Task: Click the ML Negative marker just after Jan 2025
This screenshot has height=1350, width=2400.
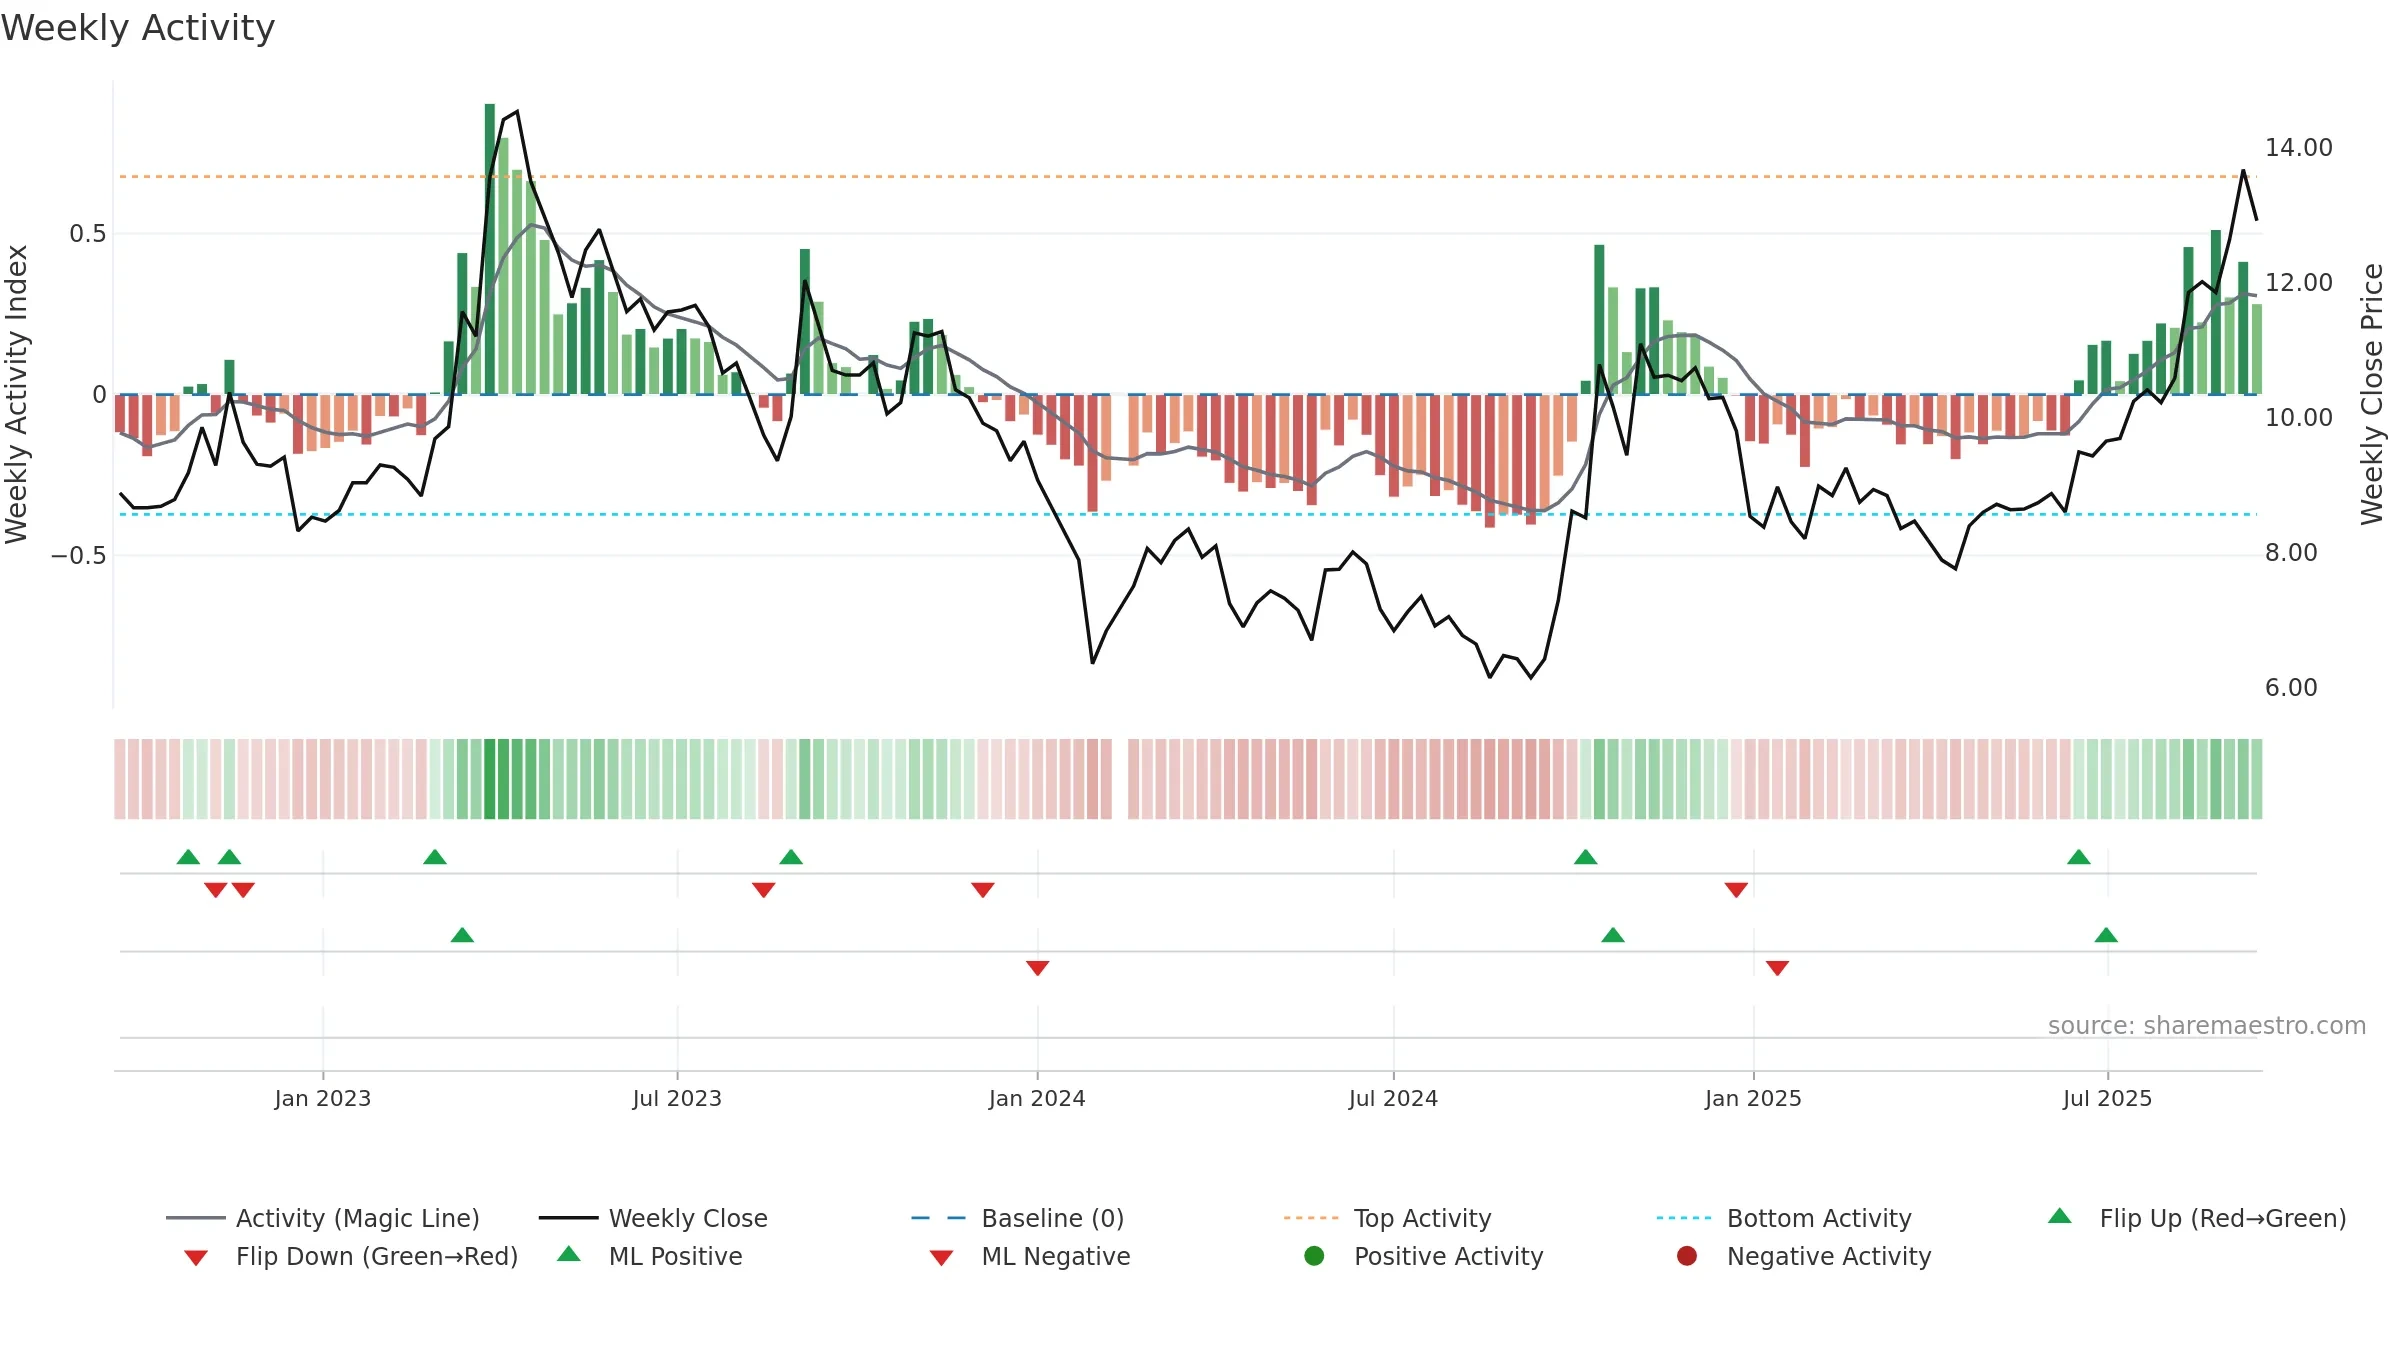Action: [1777, 968]
